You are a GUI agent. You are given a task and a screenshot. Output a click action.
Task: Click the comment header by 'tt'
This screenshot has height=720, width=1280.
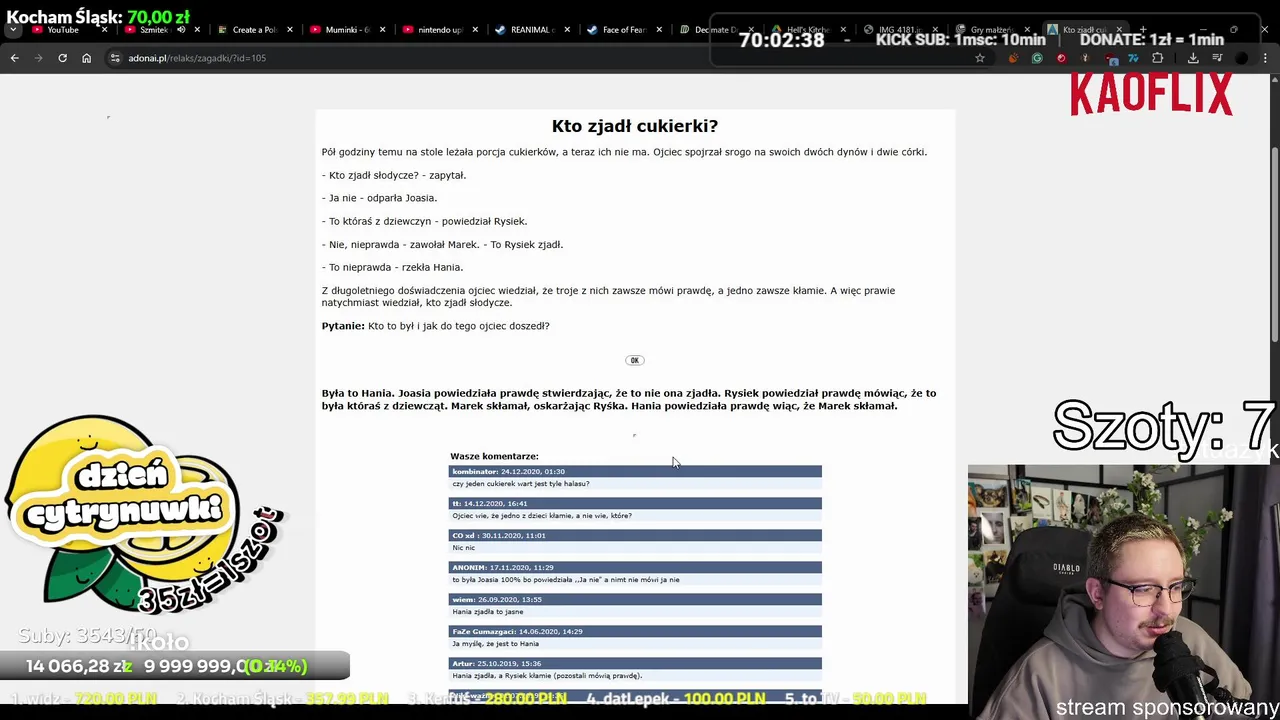click(x=635, y=503)
